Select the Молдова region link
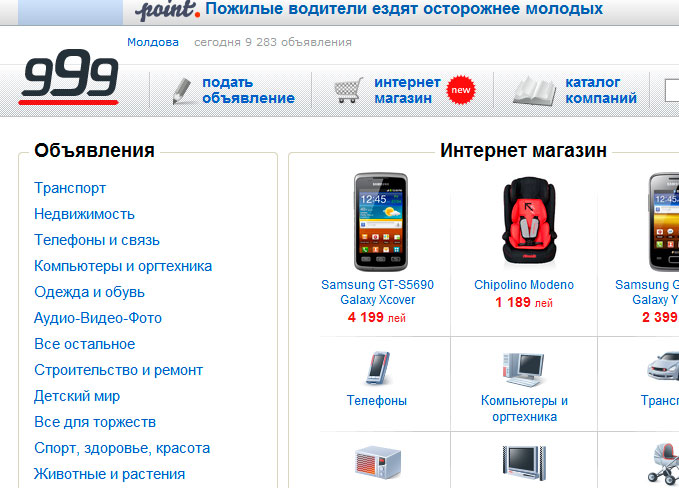This screenshot has height=488, width=679. coord(153,42)
